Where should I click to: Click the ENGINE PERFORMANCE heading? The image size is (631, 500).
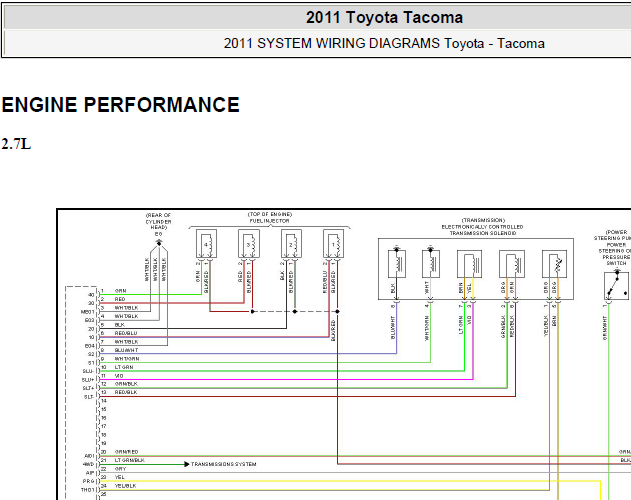pos(121,105)
